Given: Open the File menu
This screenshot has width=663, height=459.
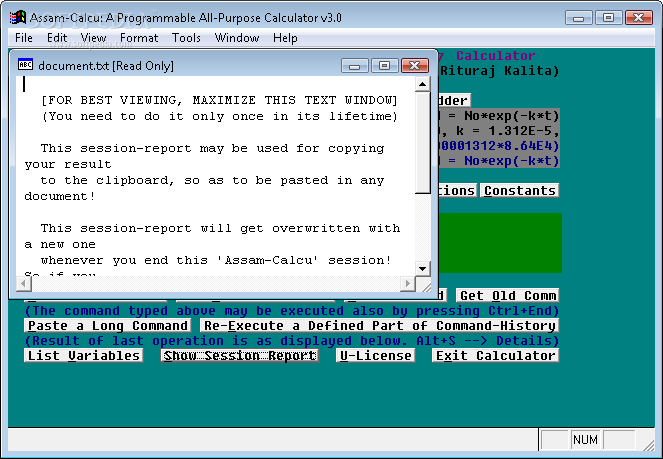Looking at the screenshot, I should 24,38.
